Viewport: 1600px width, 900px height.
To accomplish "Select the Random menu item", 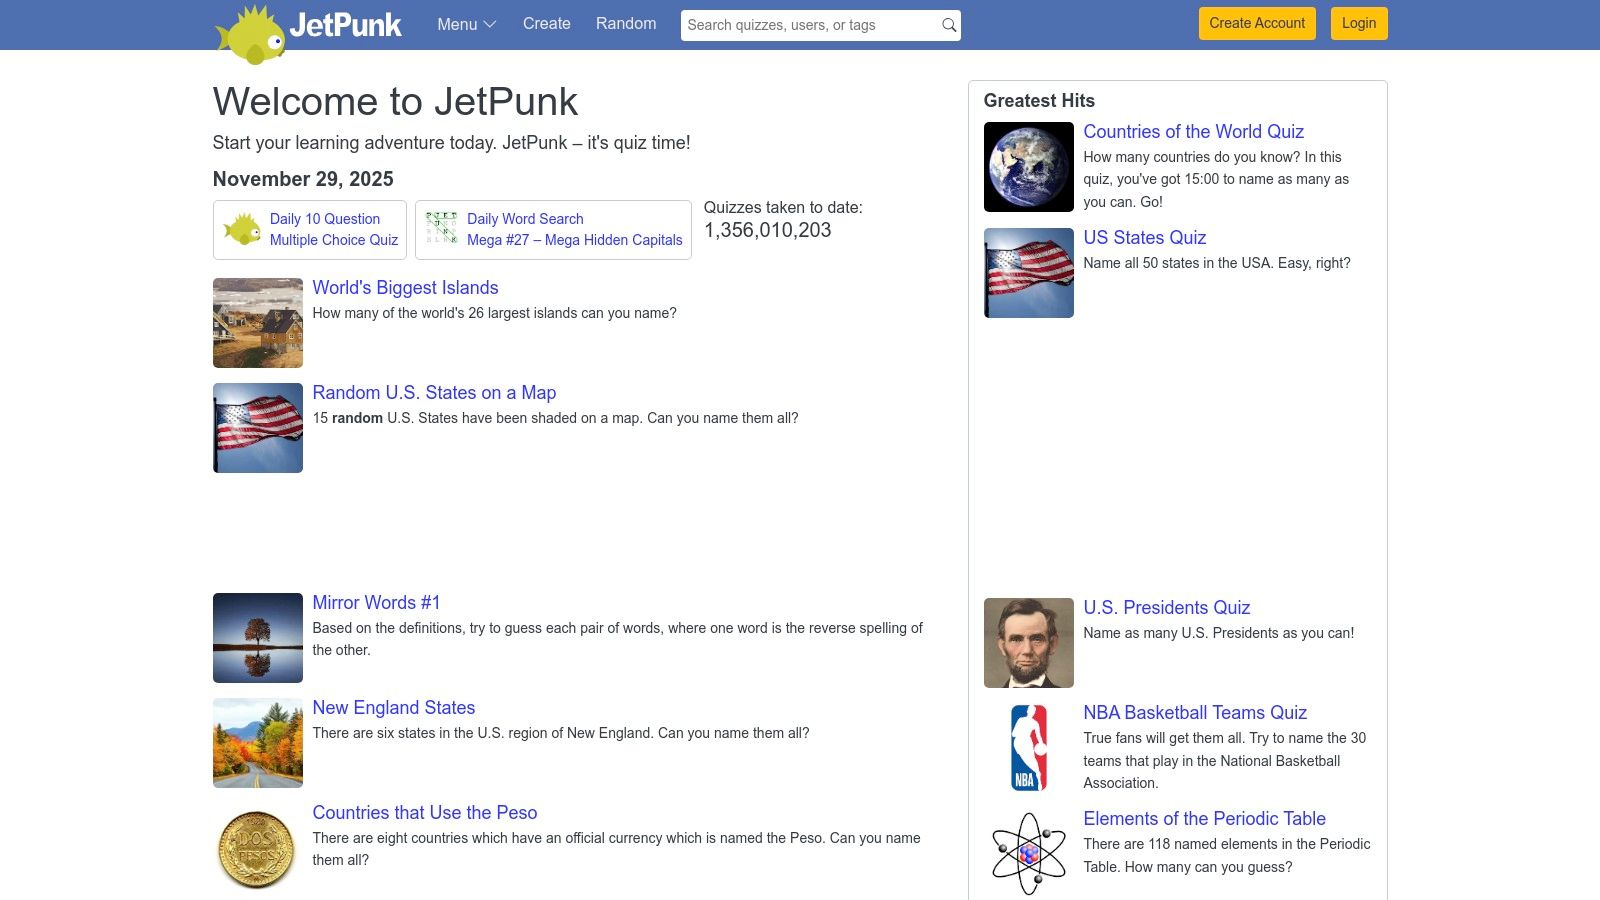I will pyautogui.click(x=625, y=24).
